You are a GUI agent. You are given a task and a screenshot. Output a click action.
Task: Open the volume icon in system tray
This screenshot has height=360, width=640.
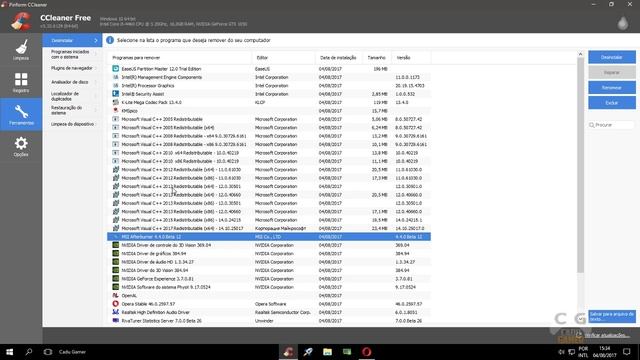tap(561, 352)
